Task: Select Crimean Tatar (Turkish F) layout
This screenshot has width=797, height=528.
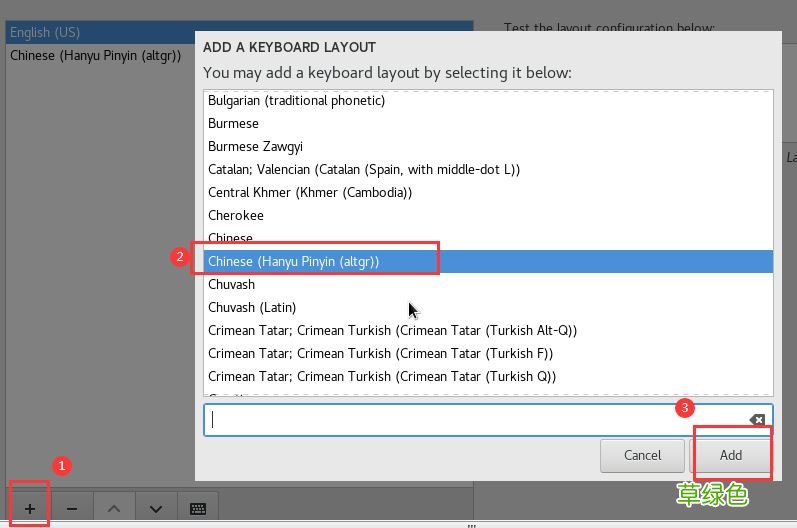Action: tap(380, 353)
